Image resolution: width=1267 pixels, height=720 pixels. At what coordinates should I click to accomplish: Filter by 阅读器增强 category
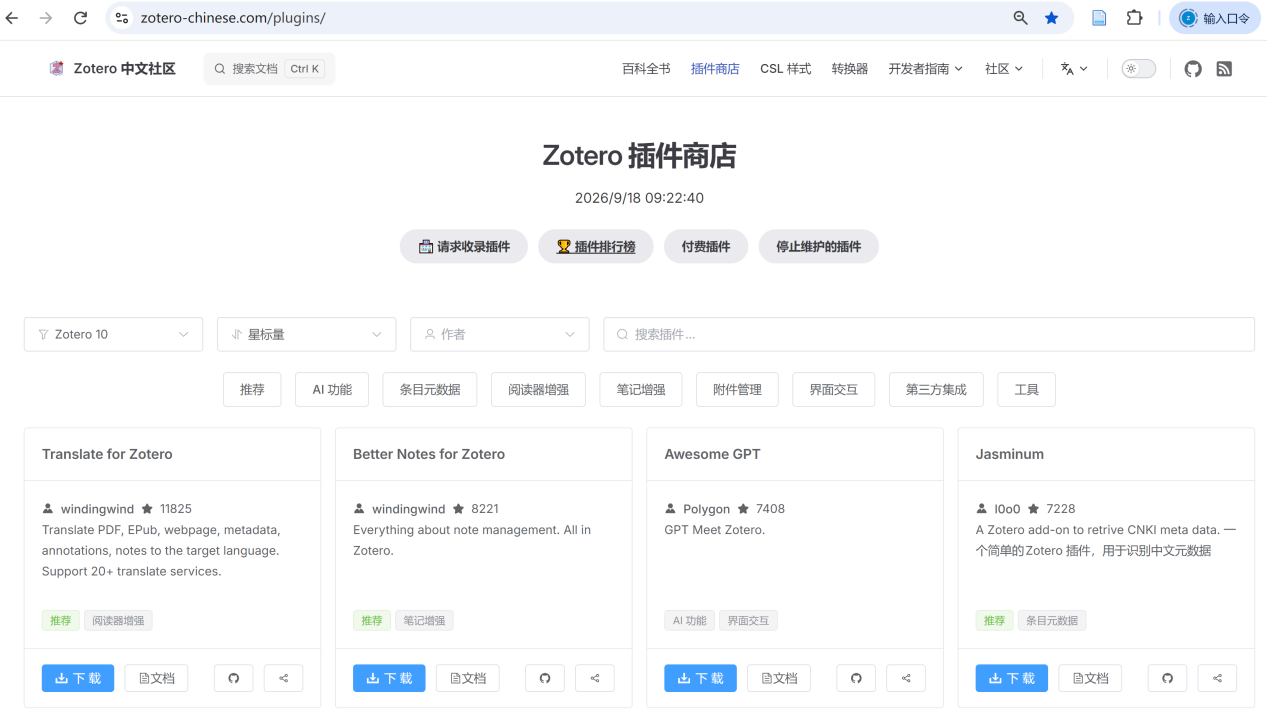(539, 389)
